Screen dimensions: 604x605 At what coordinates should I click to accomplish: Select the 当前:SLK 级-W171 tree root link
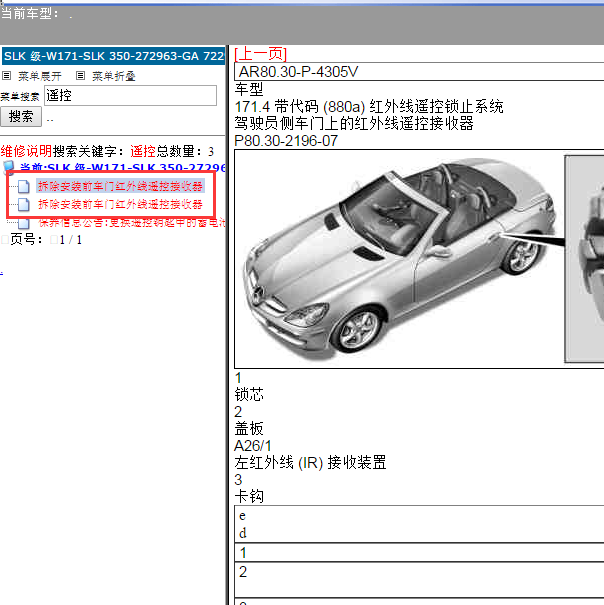[122, 168]
